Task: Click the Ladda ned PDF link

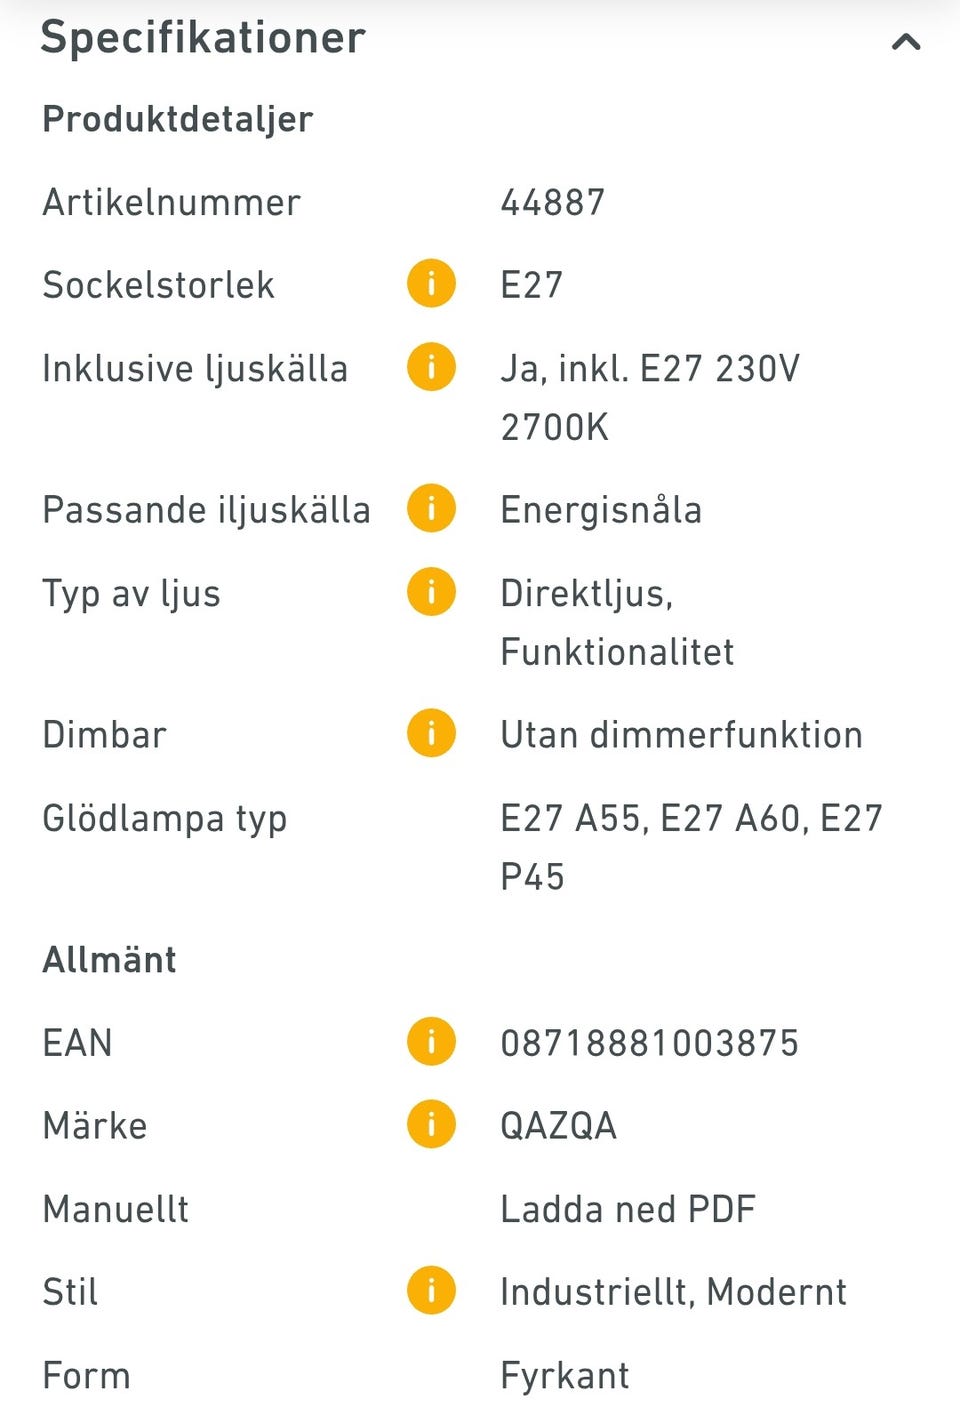Action: point(628,1209)
